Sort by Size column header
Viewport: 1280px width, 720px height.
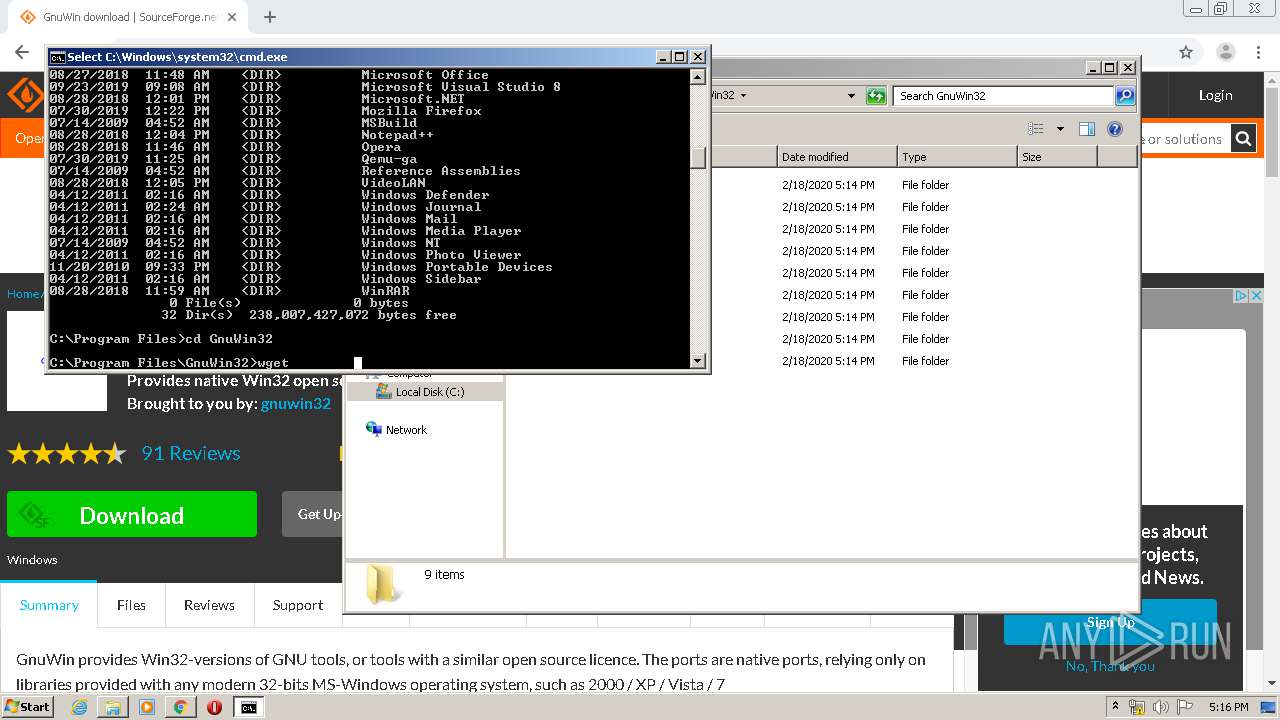coord(1057,157)
